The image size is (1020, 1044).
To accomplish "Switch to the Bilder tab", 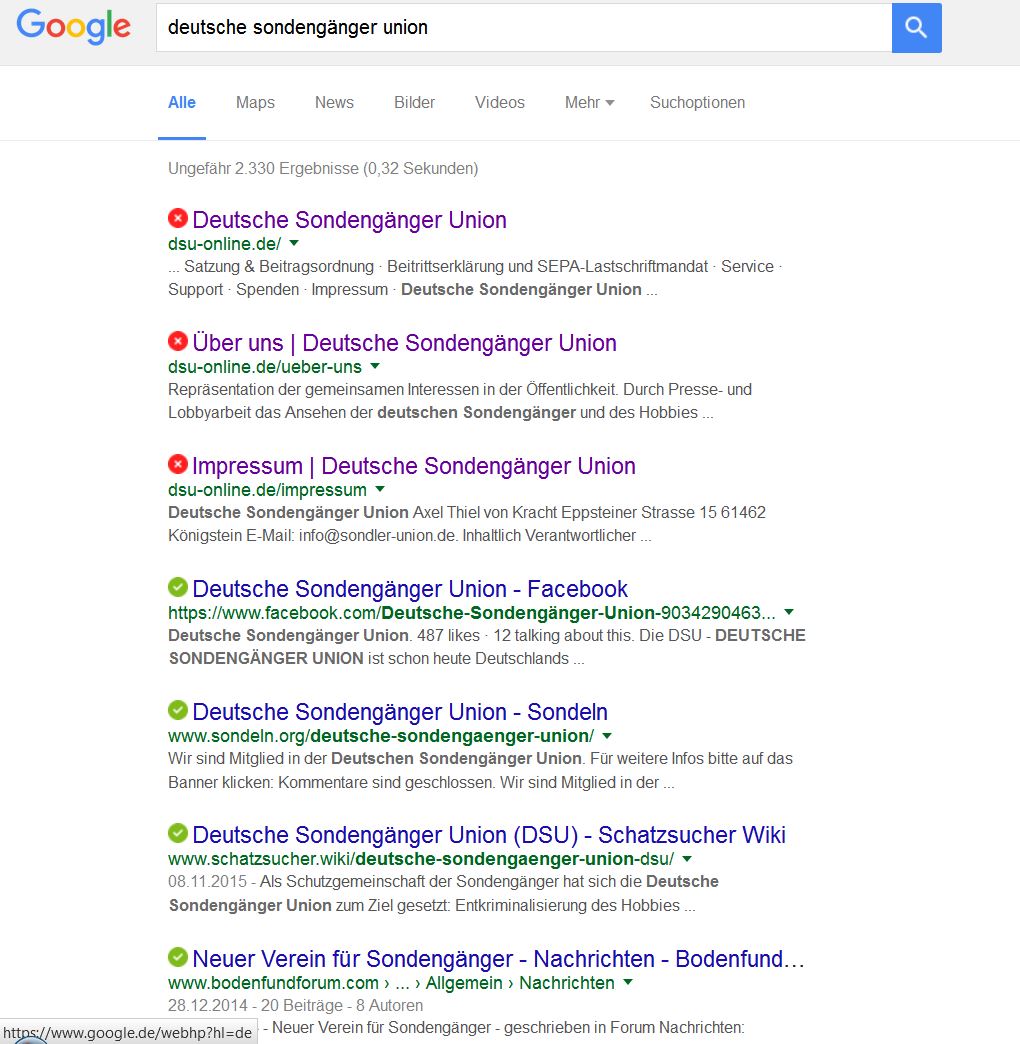I will (x=414, y=102).
